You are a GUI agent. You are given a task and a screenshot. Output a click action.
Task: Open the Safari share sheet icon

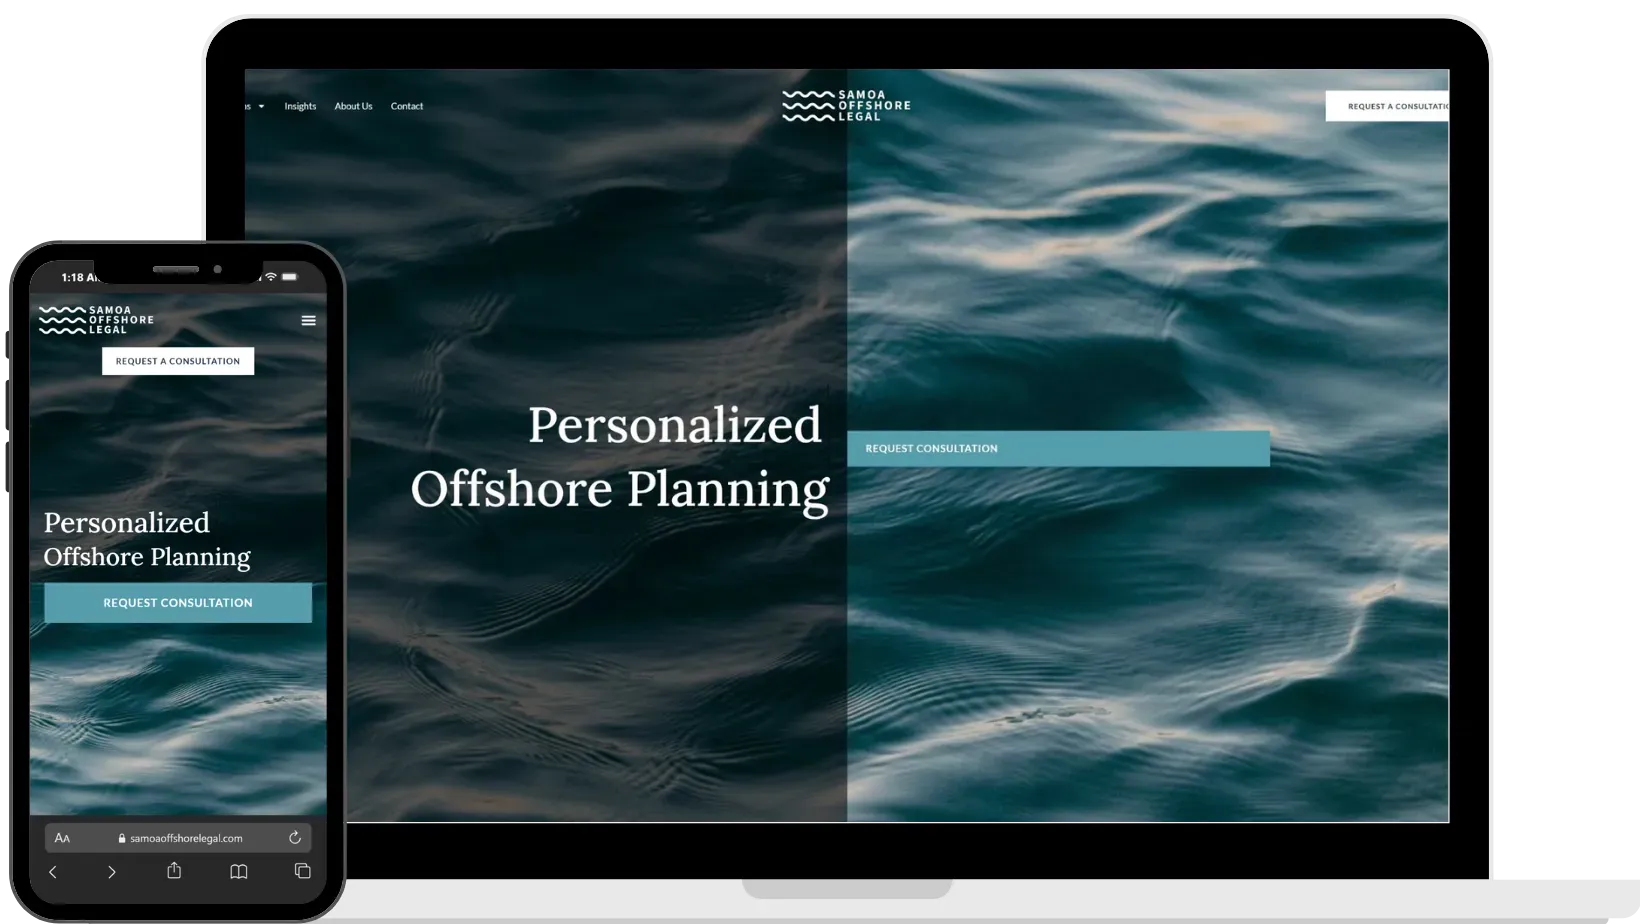click(x=174, y=871)
